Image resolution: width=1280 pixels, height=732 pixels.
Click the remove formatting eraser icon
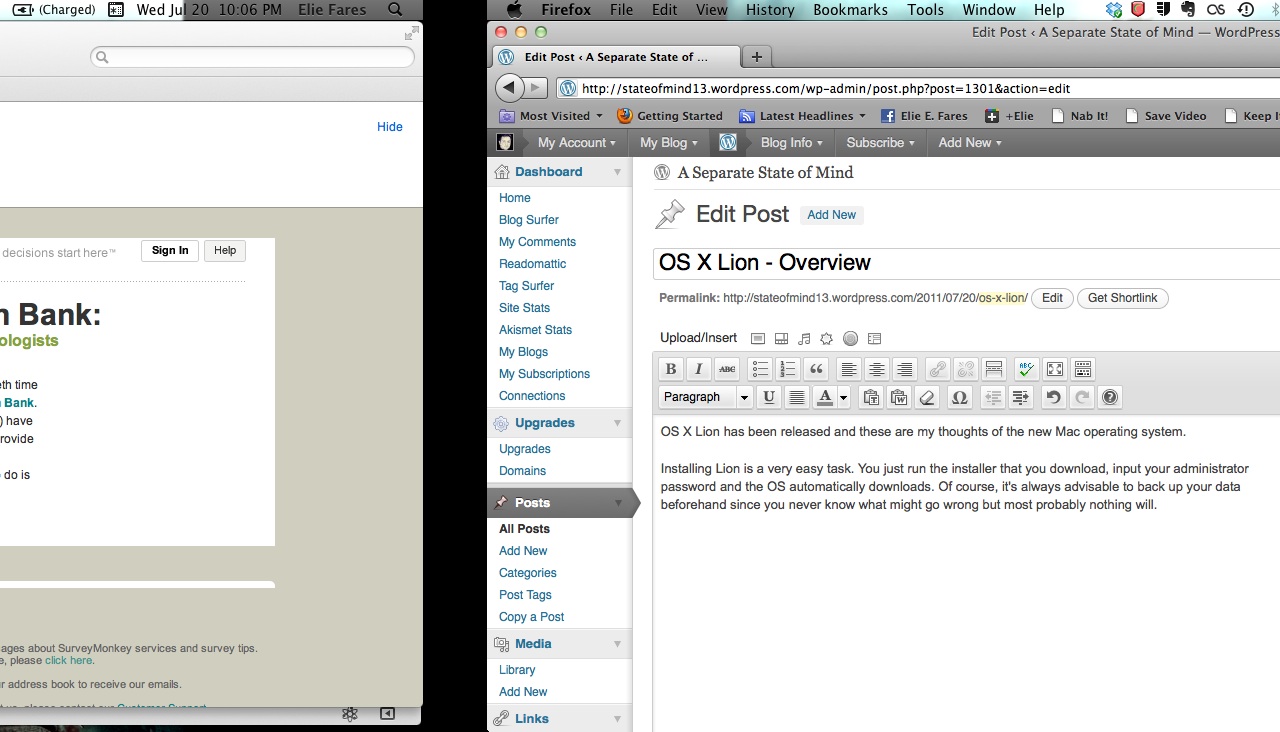927,397
